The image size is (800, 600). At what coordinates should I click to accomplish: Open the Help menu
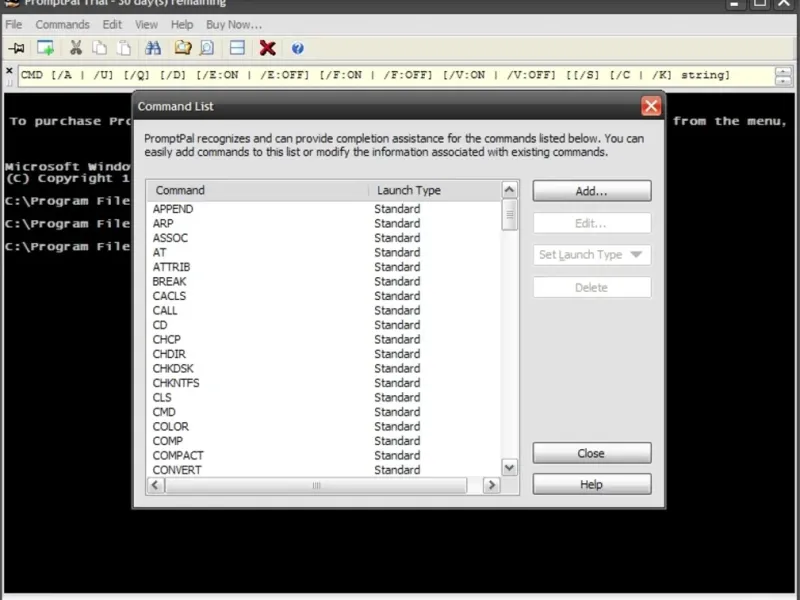(x=182, y=24)
